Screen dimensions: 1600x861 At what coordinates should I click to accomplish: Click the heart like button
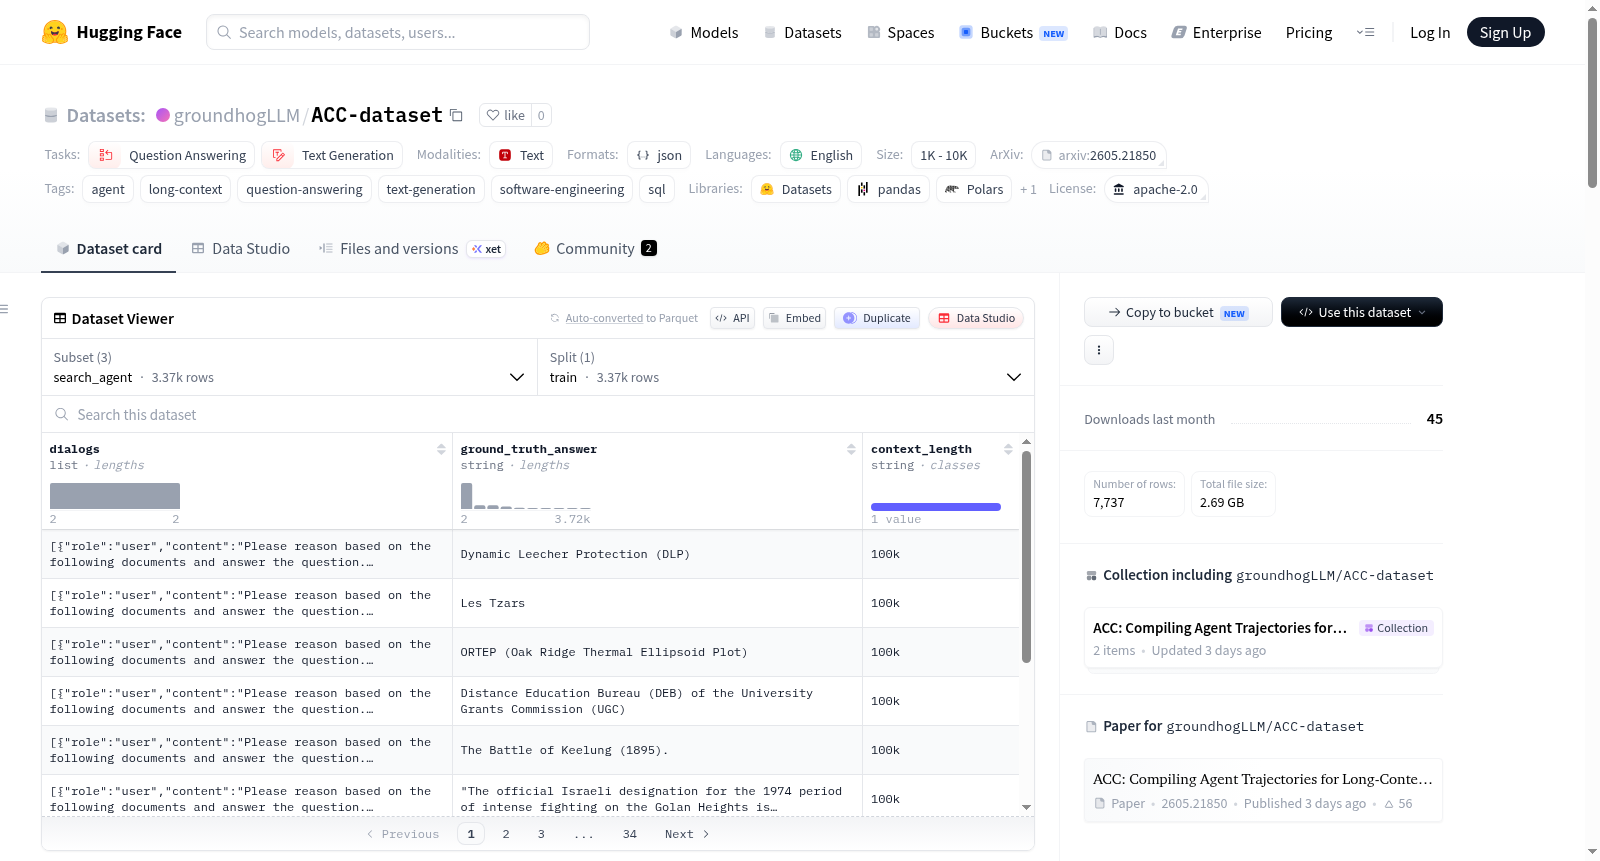[505, 115]
